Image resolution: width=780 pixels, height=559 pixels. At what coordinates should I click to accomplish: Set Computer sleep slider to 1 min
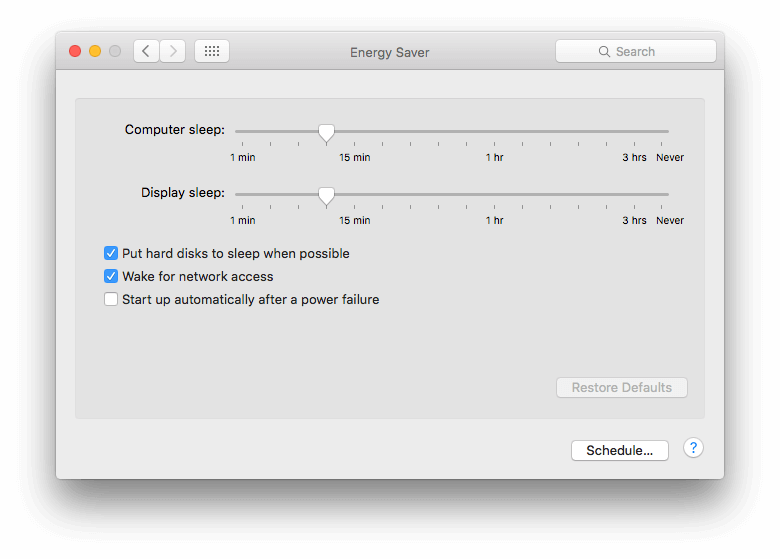(x=242, y=131)
